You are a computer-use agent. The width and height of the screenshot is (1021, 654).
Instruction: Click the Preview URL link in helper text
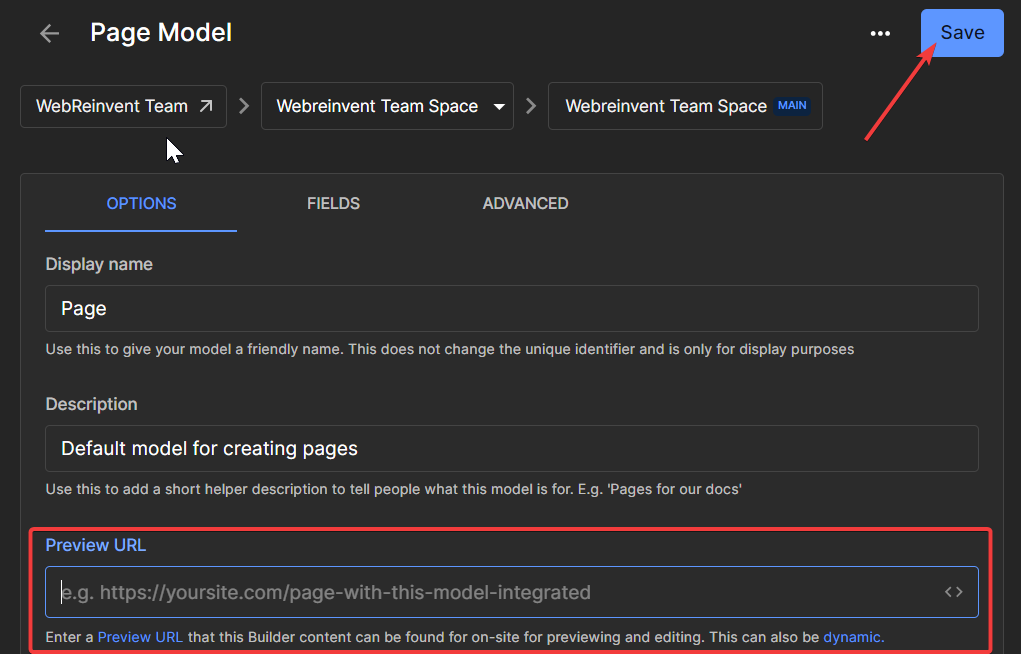140,638
